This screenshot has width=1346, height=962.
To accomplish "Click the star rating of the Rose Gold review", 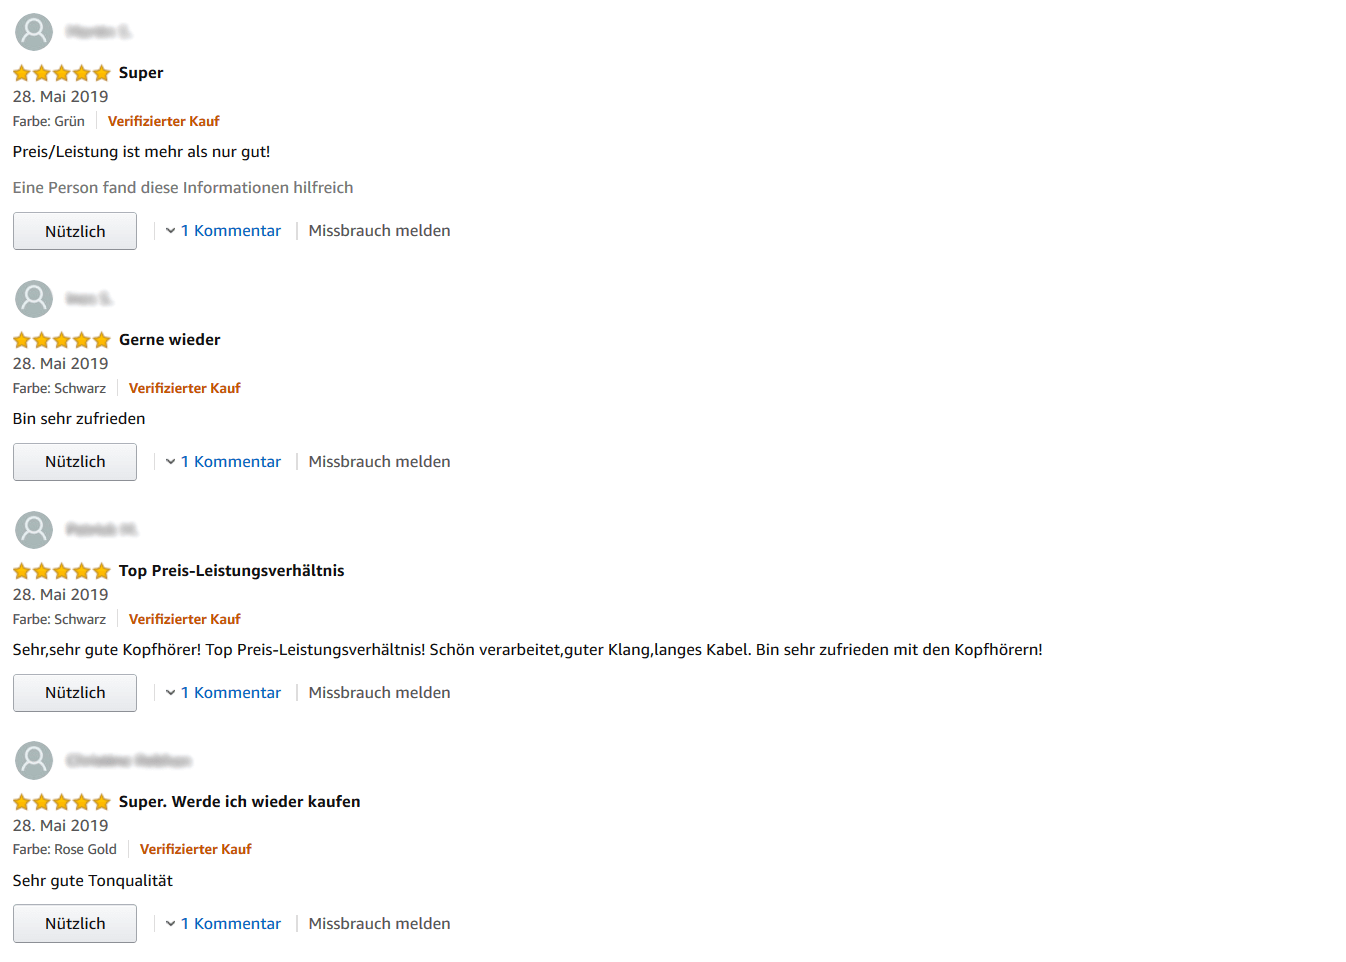I will [x=62, y=802].
